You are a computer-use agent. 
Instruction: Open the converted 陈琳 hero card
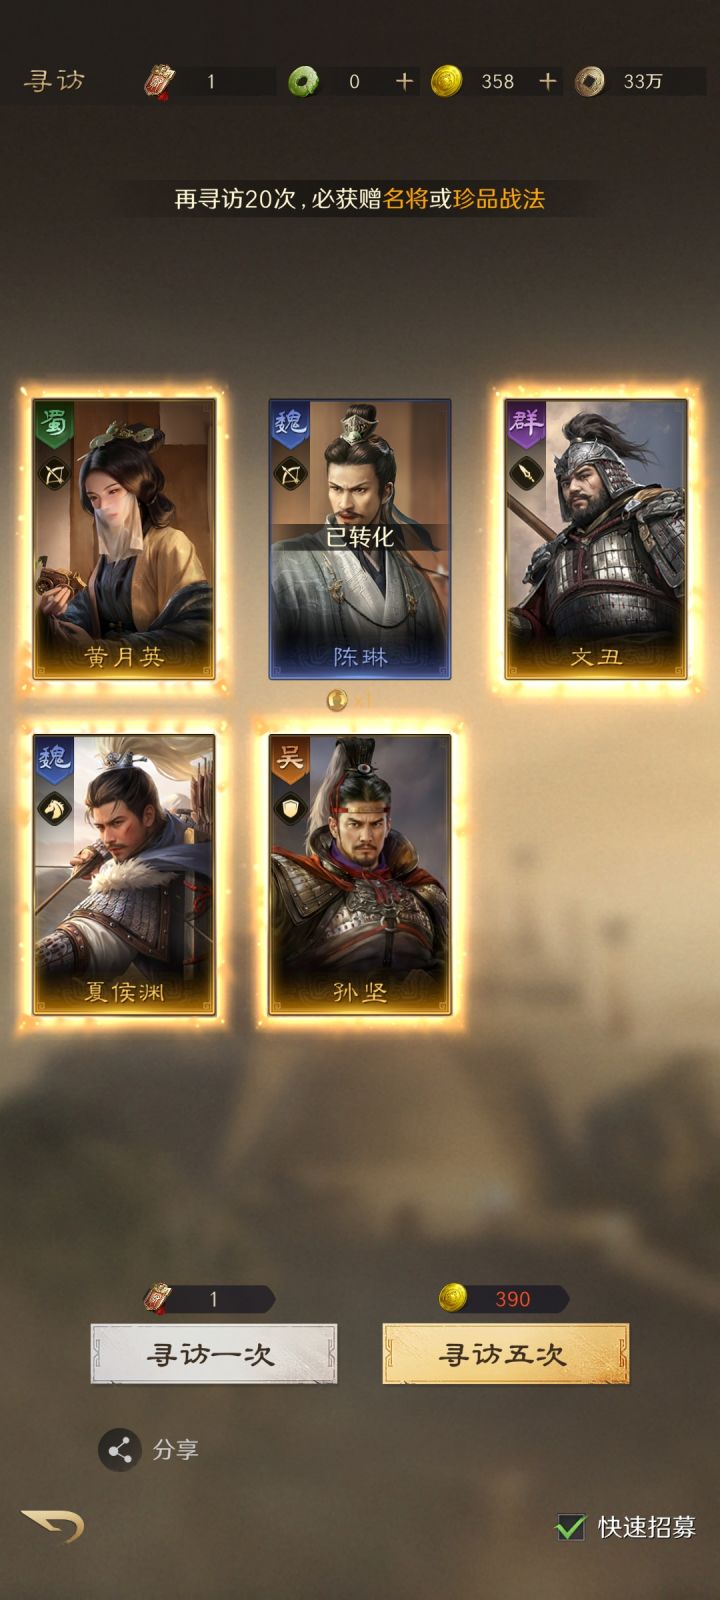360,539
